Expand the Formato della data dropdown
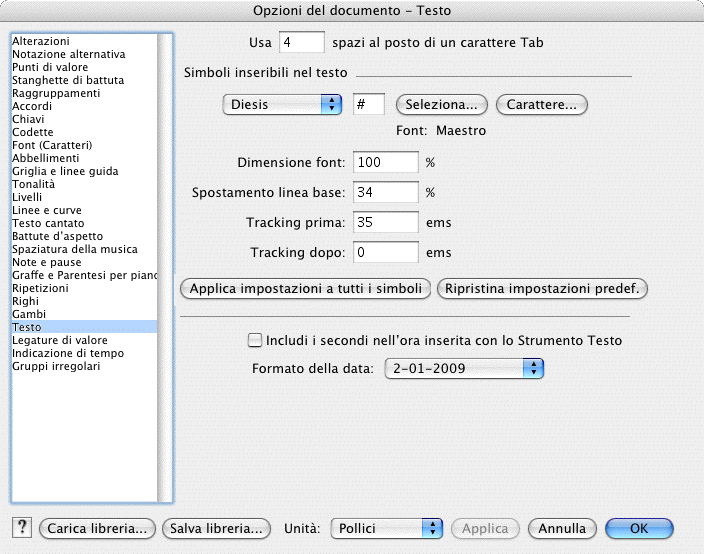The height and width of the screenshot is (554, 704). coord(462,369)
